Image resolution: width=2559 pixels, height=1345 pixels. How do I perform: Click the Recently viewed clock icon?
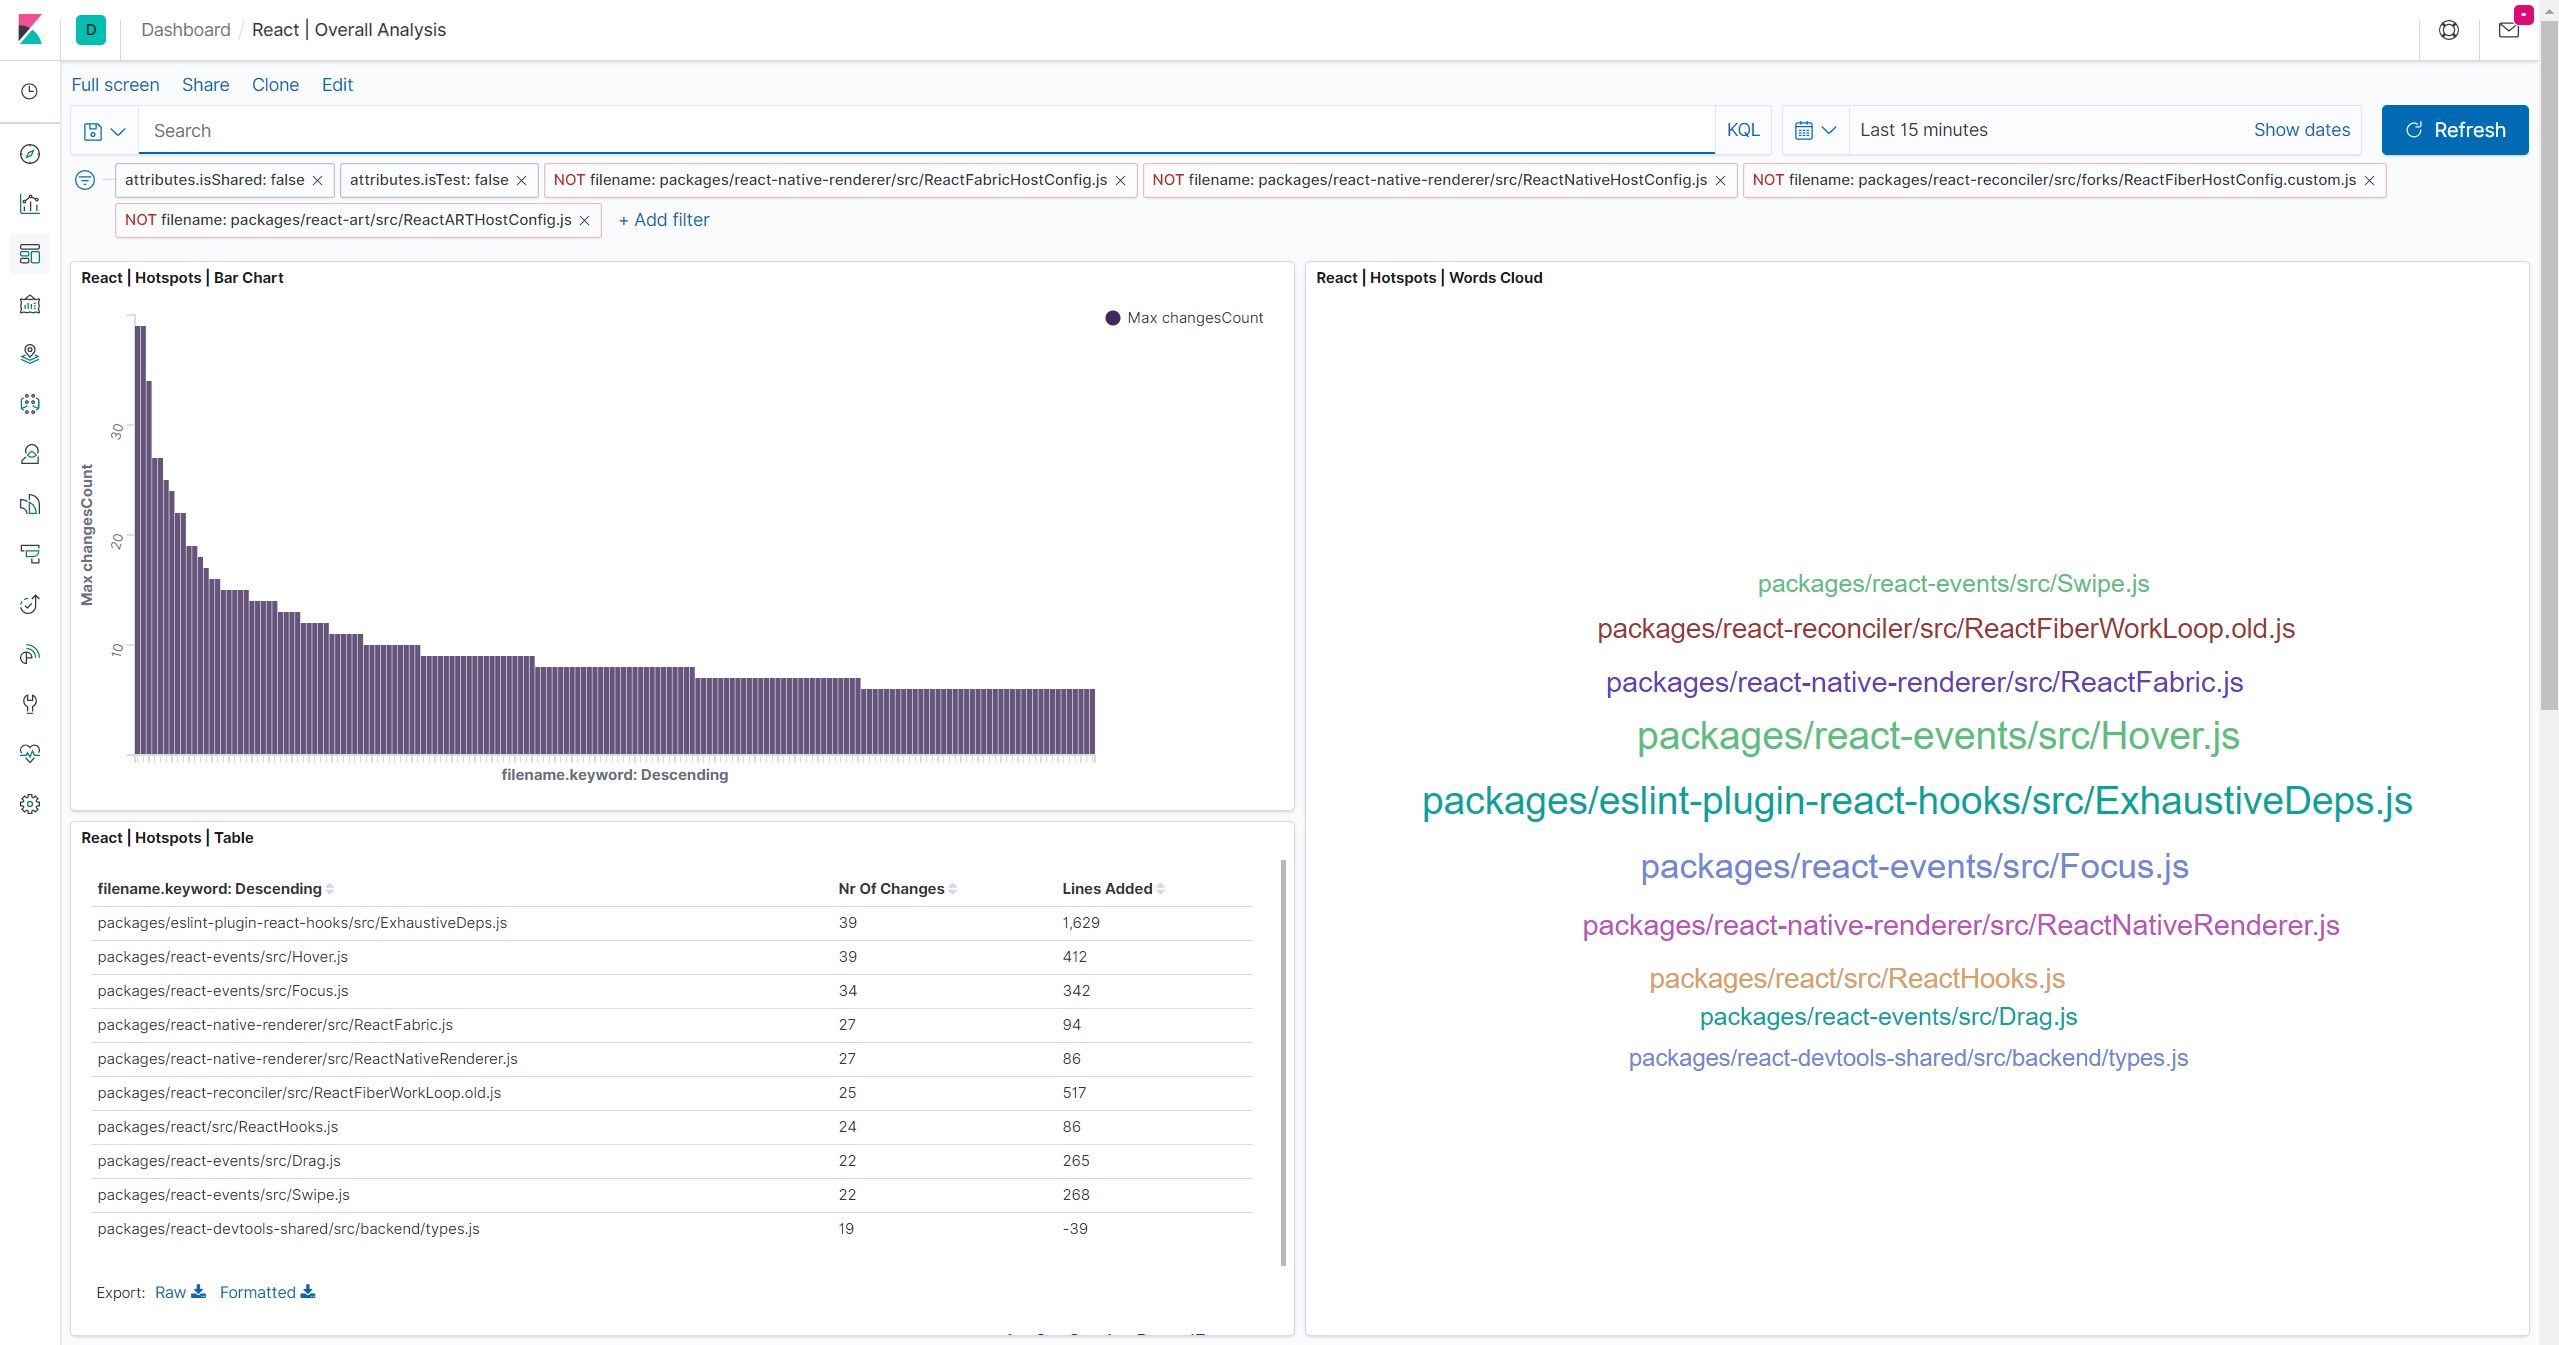30,92
